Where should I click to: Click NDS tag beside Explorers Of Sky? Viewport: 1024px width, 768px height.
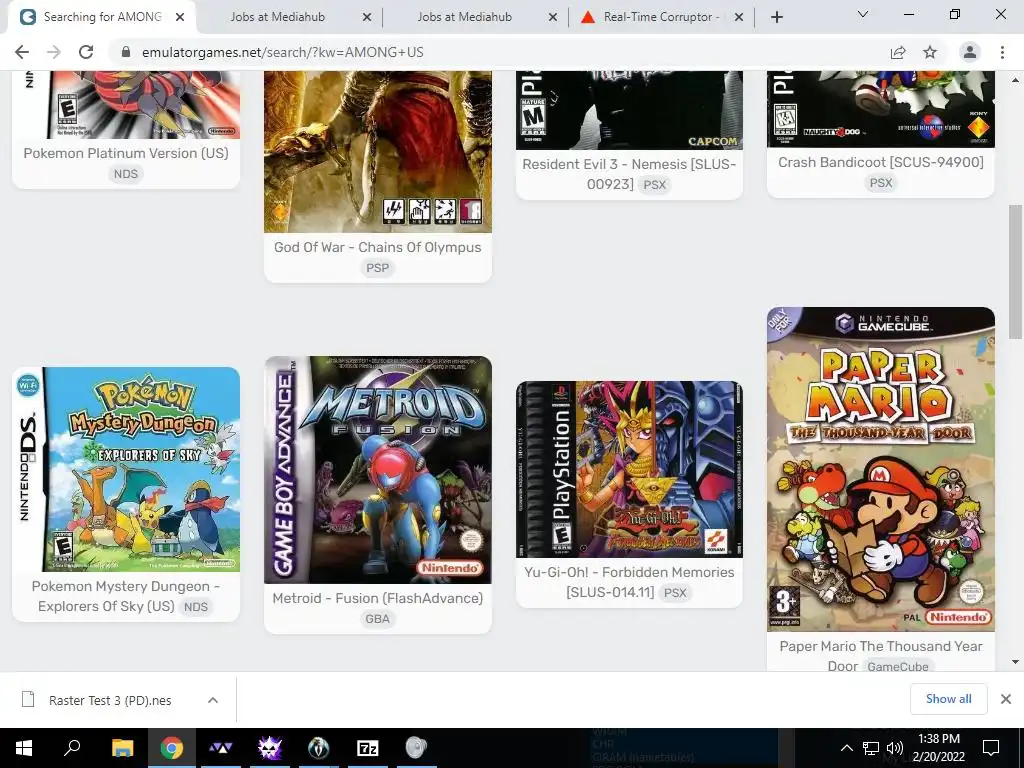[x=195, y=607]
